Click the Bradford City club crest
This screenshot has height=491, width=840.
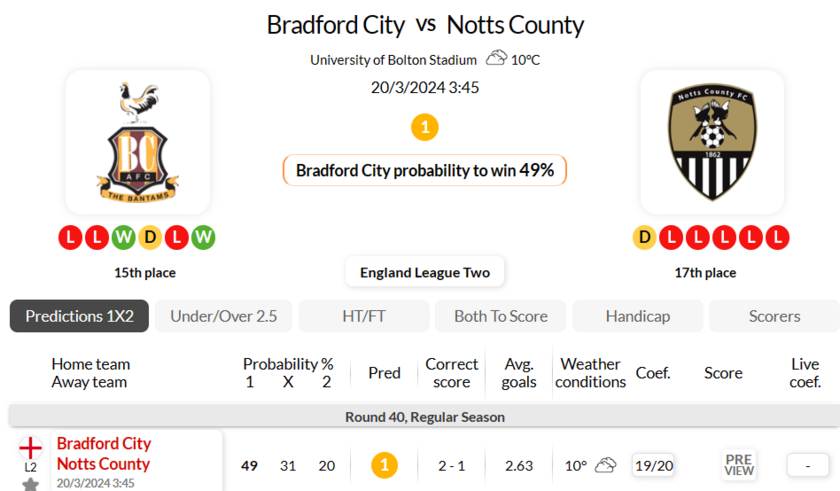(138, 141)
